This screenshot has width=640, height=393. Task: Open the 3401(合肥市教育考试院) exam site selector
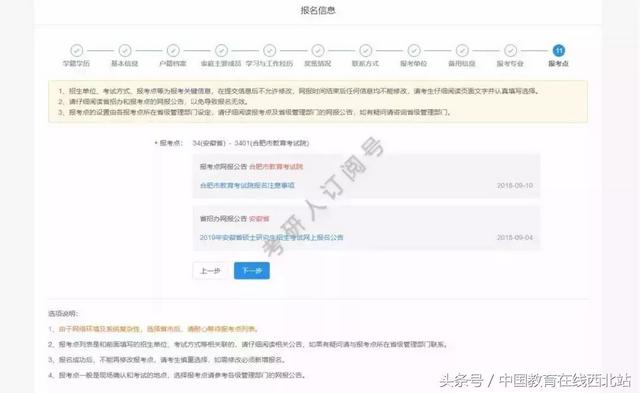click(x=271, y=143)
